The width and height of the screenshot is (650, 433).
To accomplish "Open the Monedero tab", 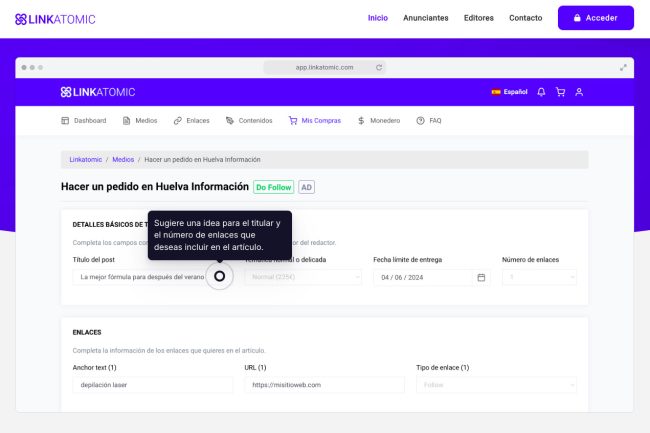I will coord(378,120).
